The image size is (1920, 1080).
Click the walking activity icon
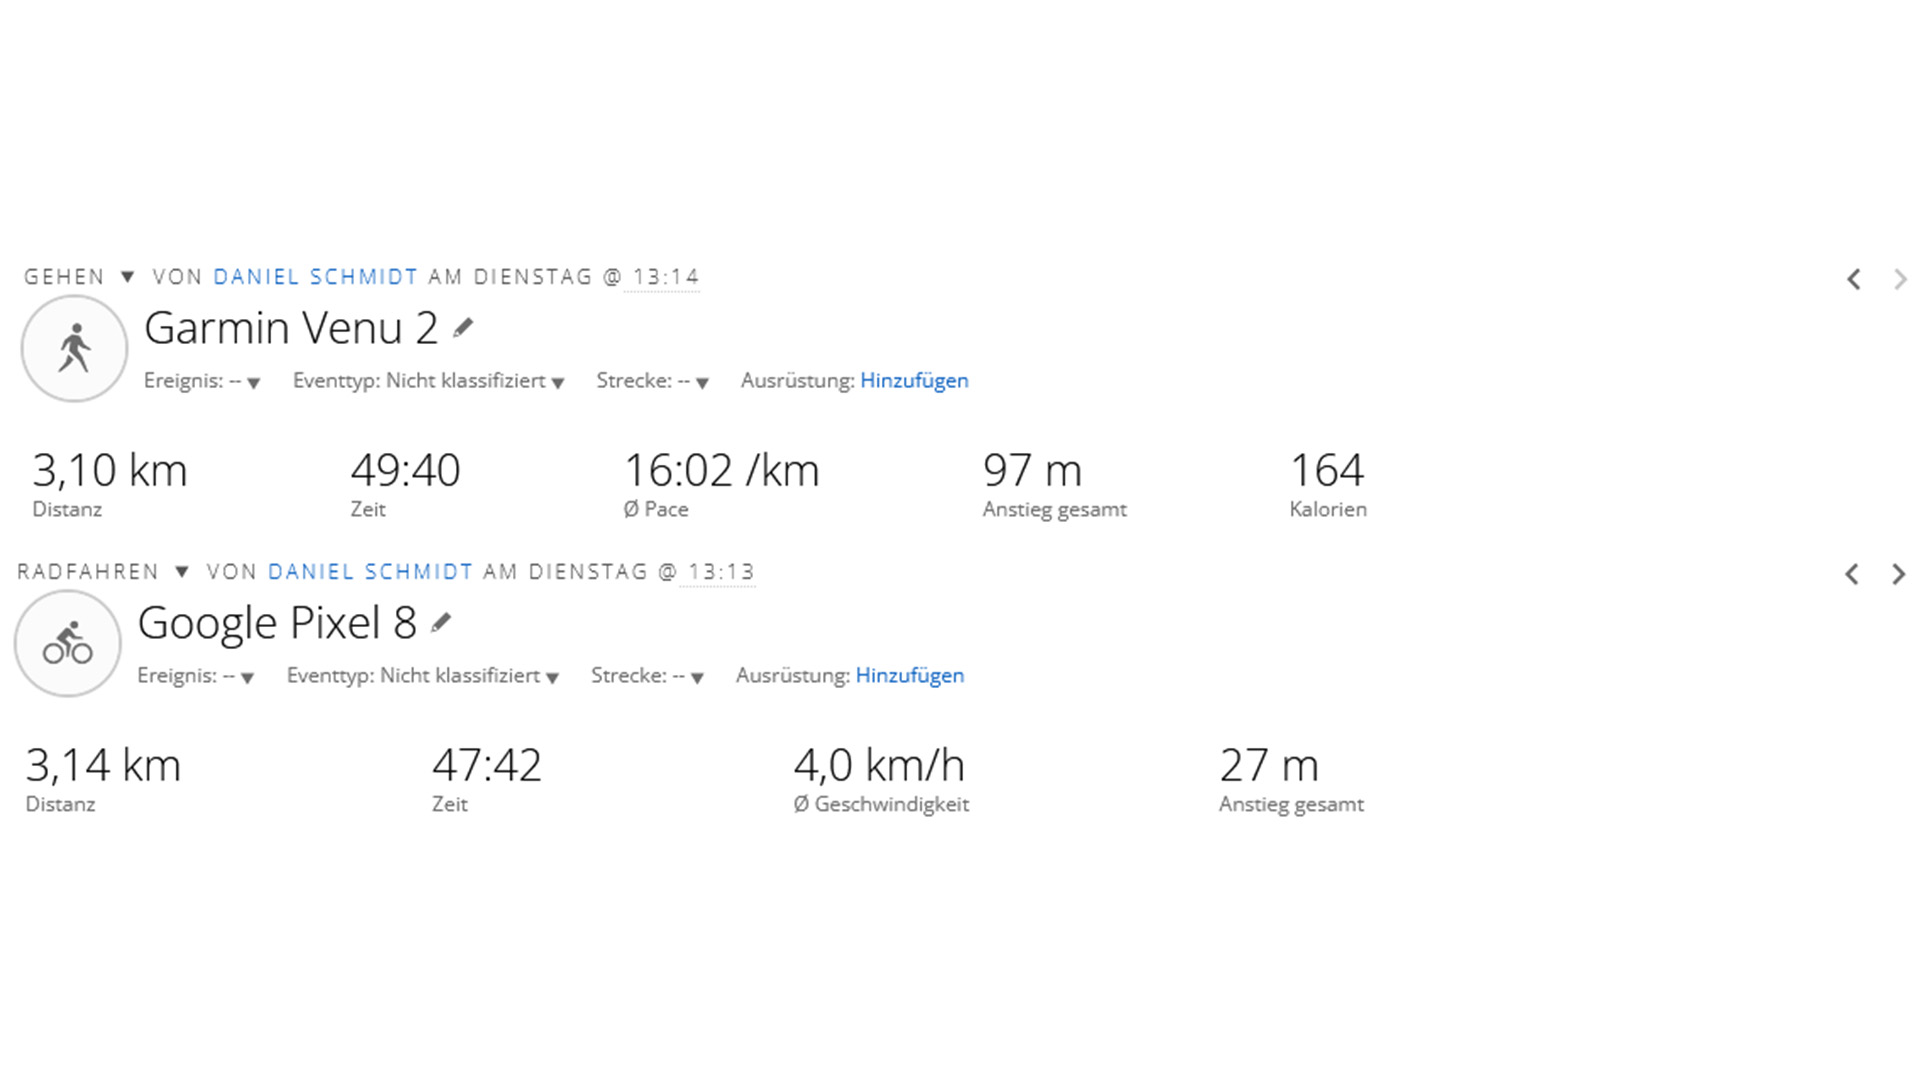(x=74, y=348)
